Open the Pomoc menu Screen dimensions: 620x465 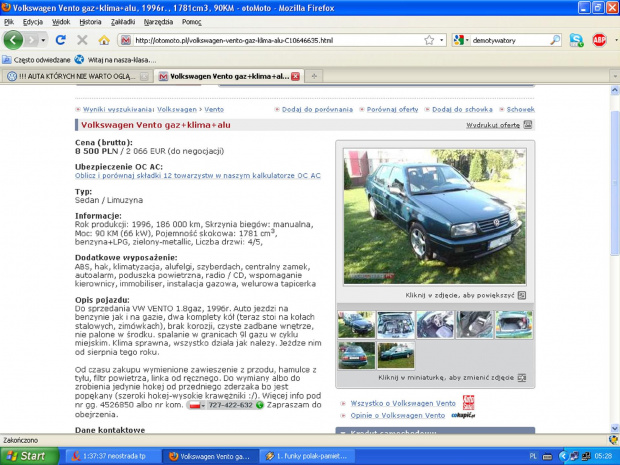click(x=191, y=22)
